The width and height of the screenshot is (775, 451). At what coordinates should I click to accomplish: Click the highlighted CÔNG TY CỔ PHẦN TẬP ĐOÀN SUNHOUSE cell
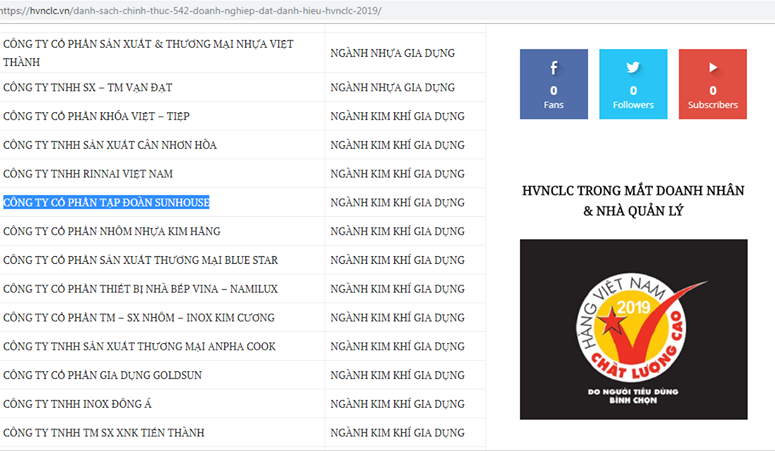point(106,202)
